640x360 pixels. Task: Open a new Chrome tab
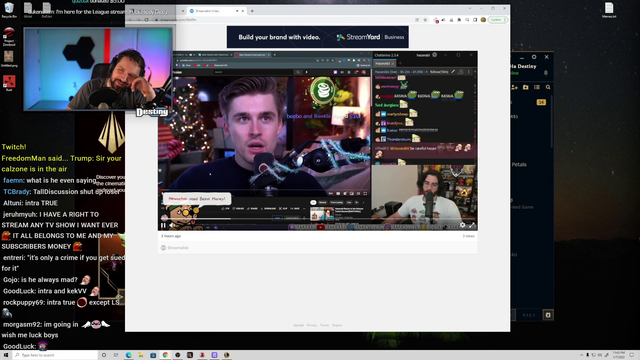(252, 11)
